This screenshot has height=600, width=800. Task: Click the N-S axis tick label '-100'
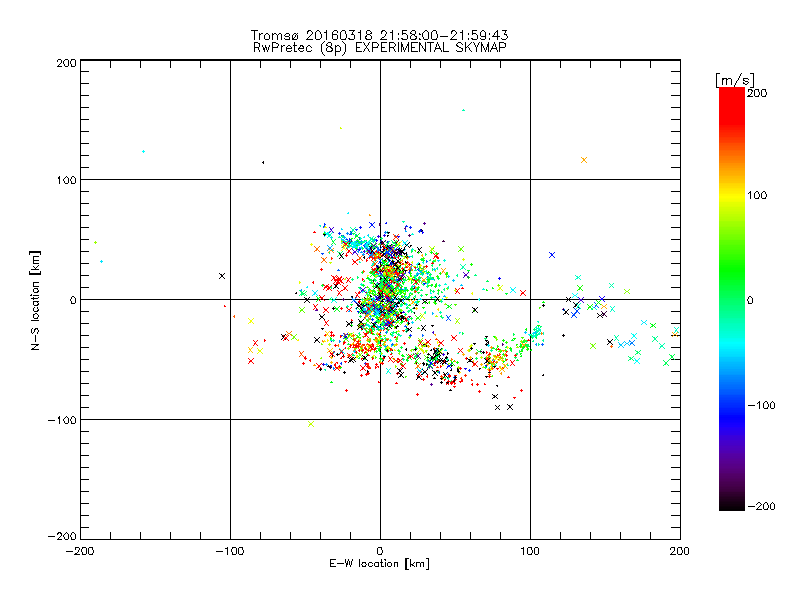click(62, 420)
